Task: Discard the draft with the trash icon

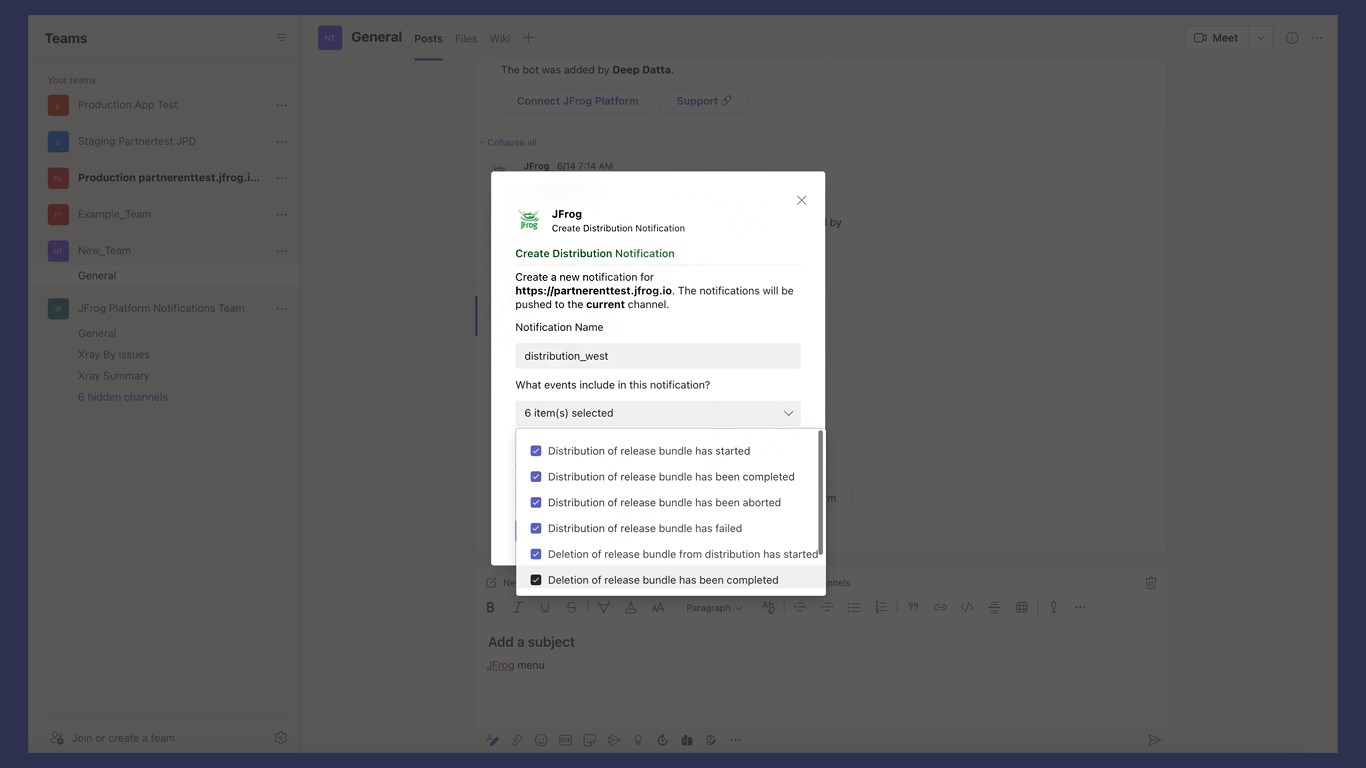Action: coord(1151,582)
